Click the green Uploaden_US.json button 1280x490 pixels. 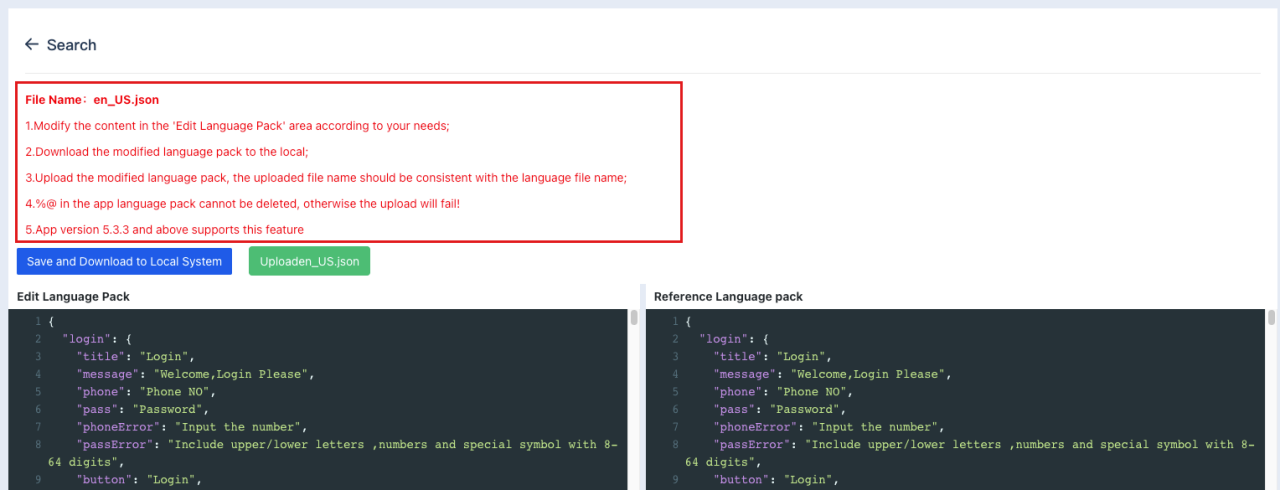coord(310,261)
